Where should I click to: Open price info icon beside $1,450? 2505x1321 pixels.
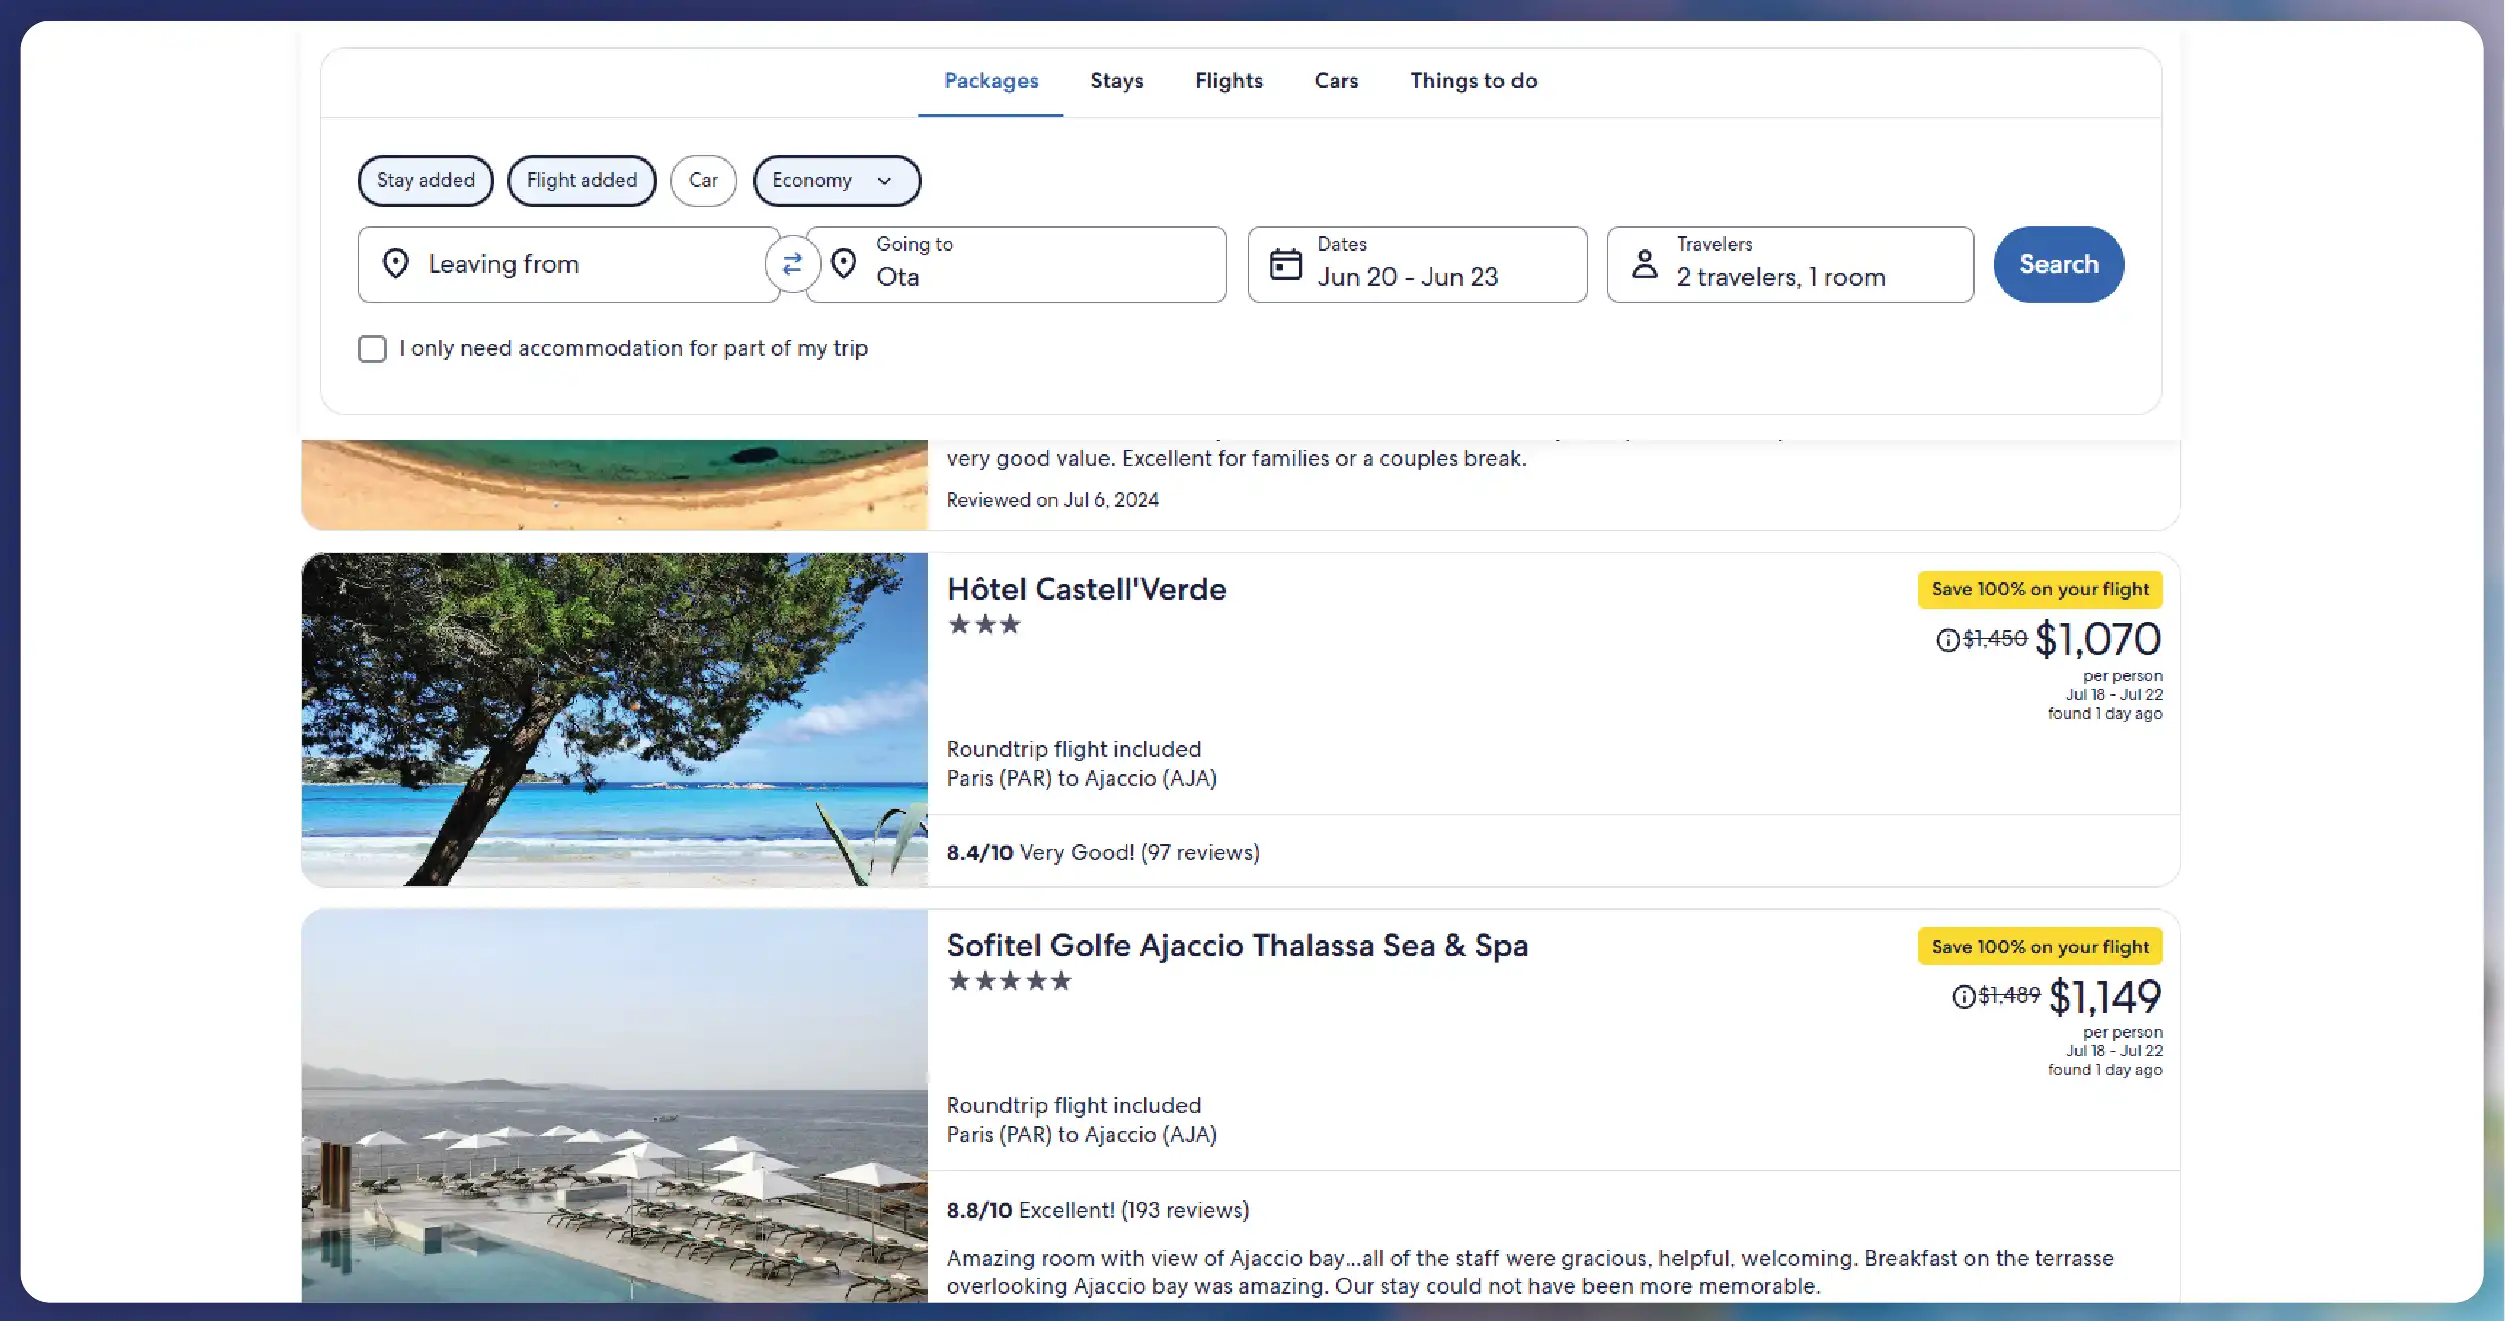[1947, 640]
